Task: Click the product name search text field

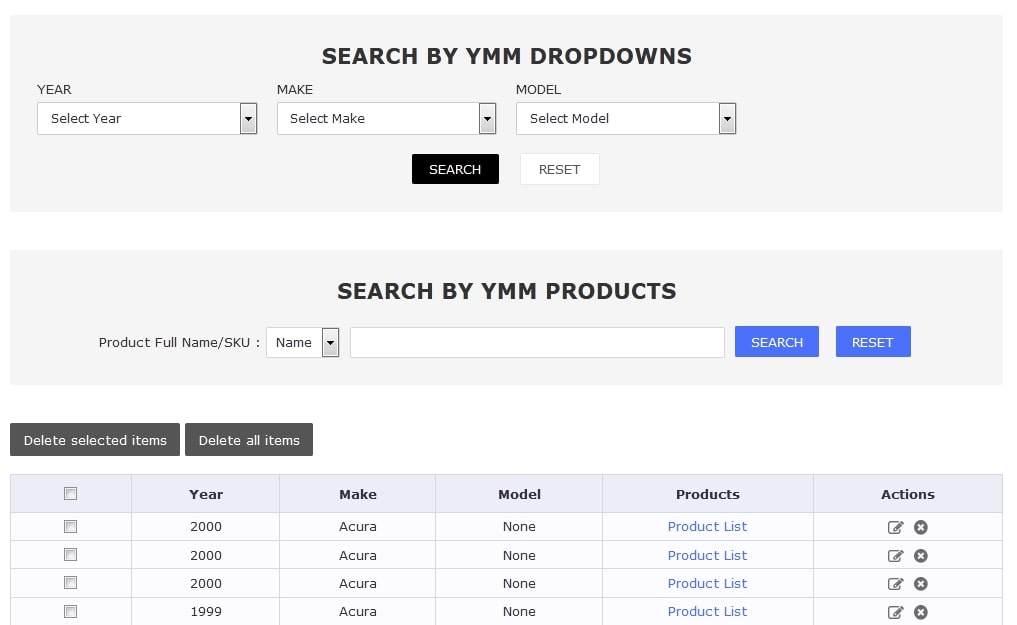Action: [x=537, y=342]
